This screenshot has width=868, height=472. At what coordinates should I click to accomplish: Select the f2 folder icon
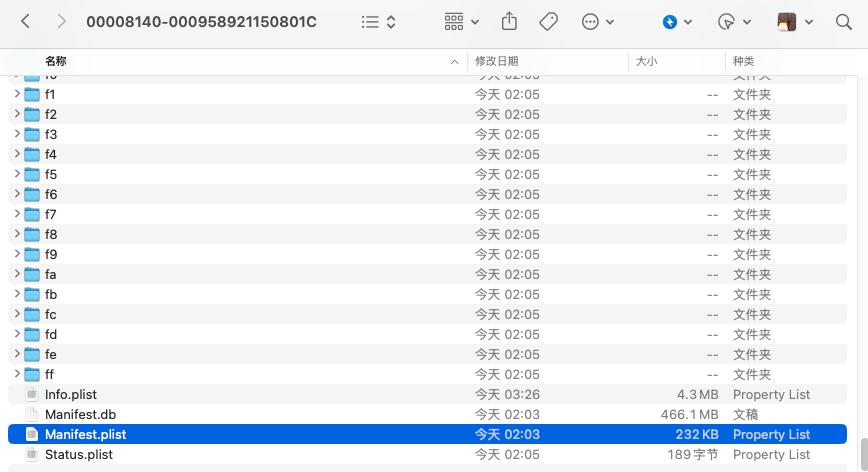click(x=32, y=115)
